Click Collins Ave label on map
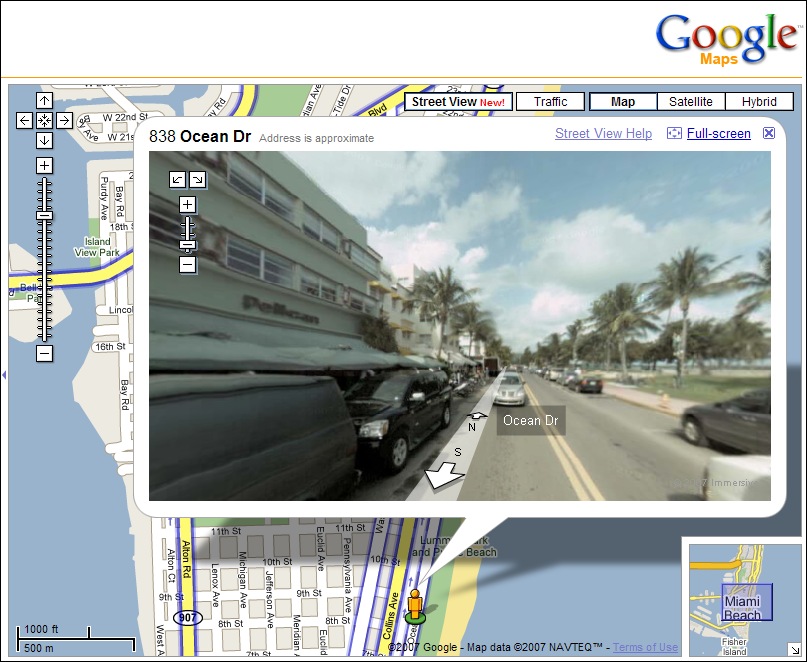The width and height of the screenshot is (807, 662). (x=391, y=616)
